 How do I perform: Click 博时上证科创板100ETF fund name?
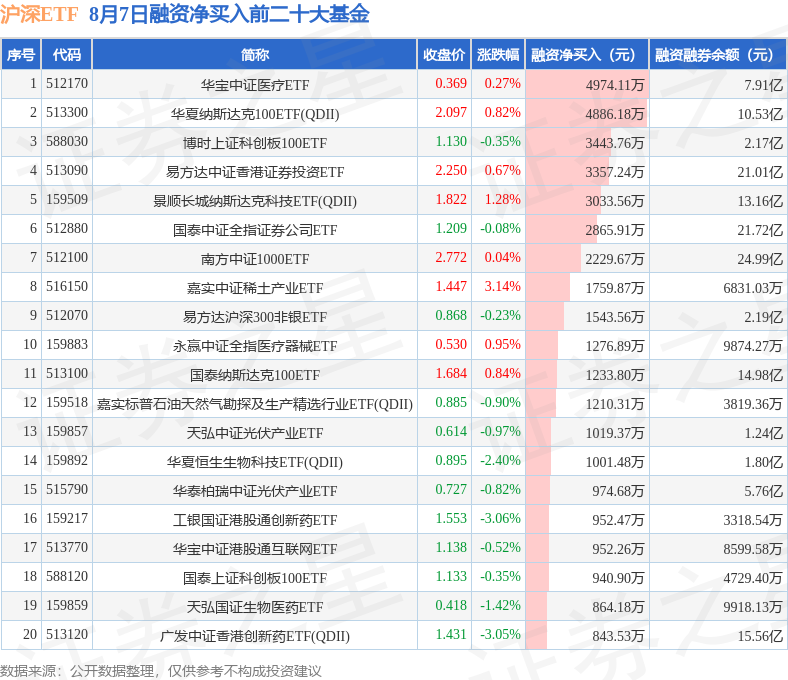(x=255, y=143)
